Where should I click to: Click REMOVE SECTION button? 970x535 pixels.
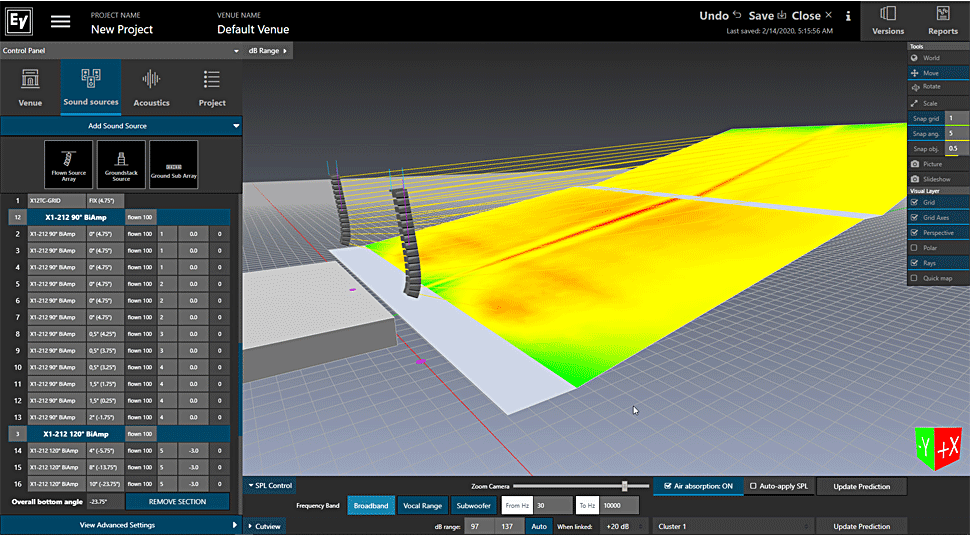(x=178, y=502)
